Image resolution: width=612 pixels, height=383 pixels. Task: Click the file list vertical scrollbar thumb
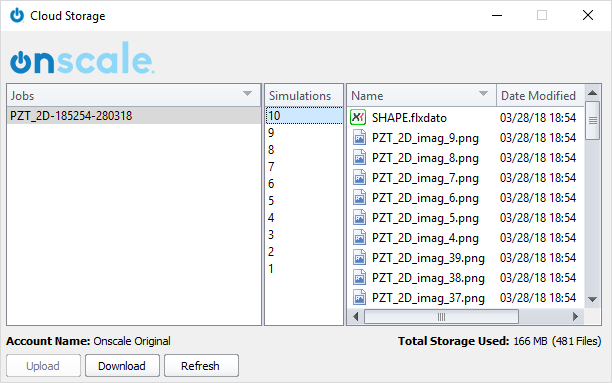tap(592, 121)
